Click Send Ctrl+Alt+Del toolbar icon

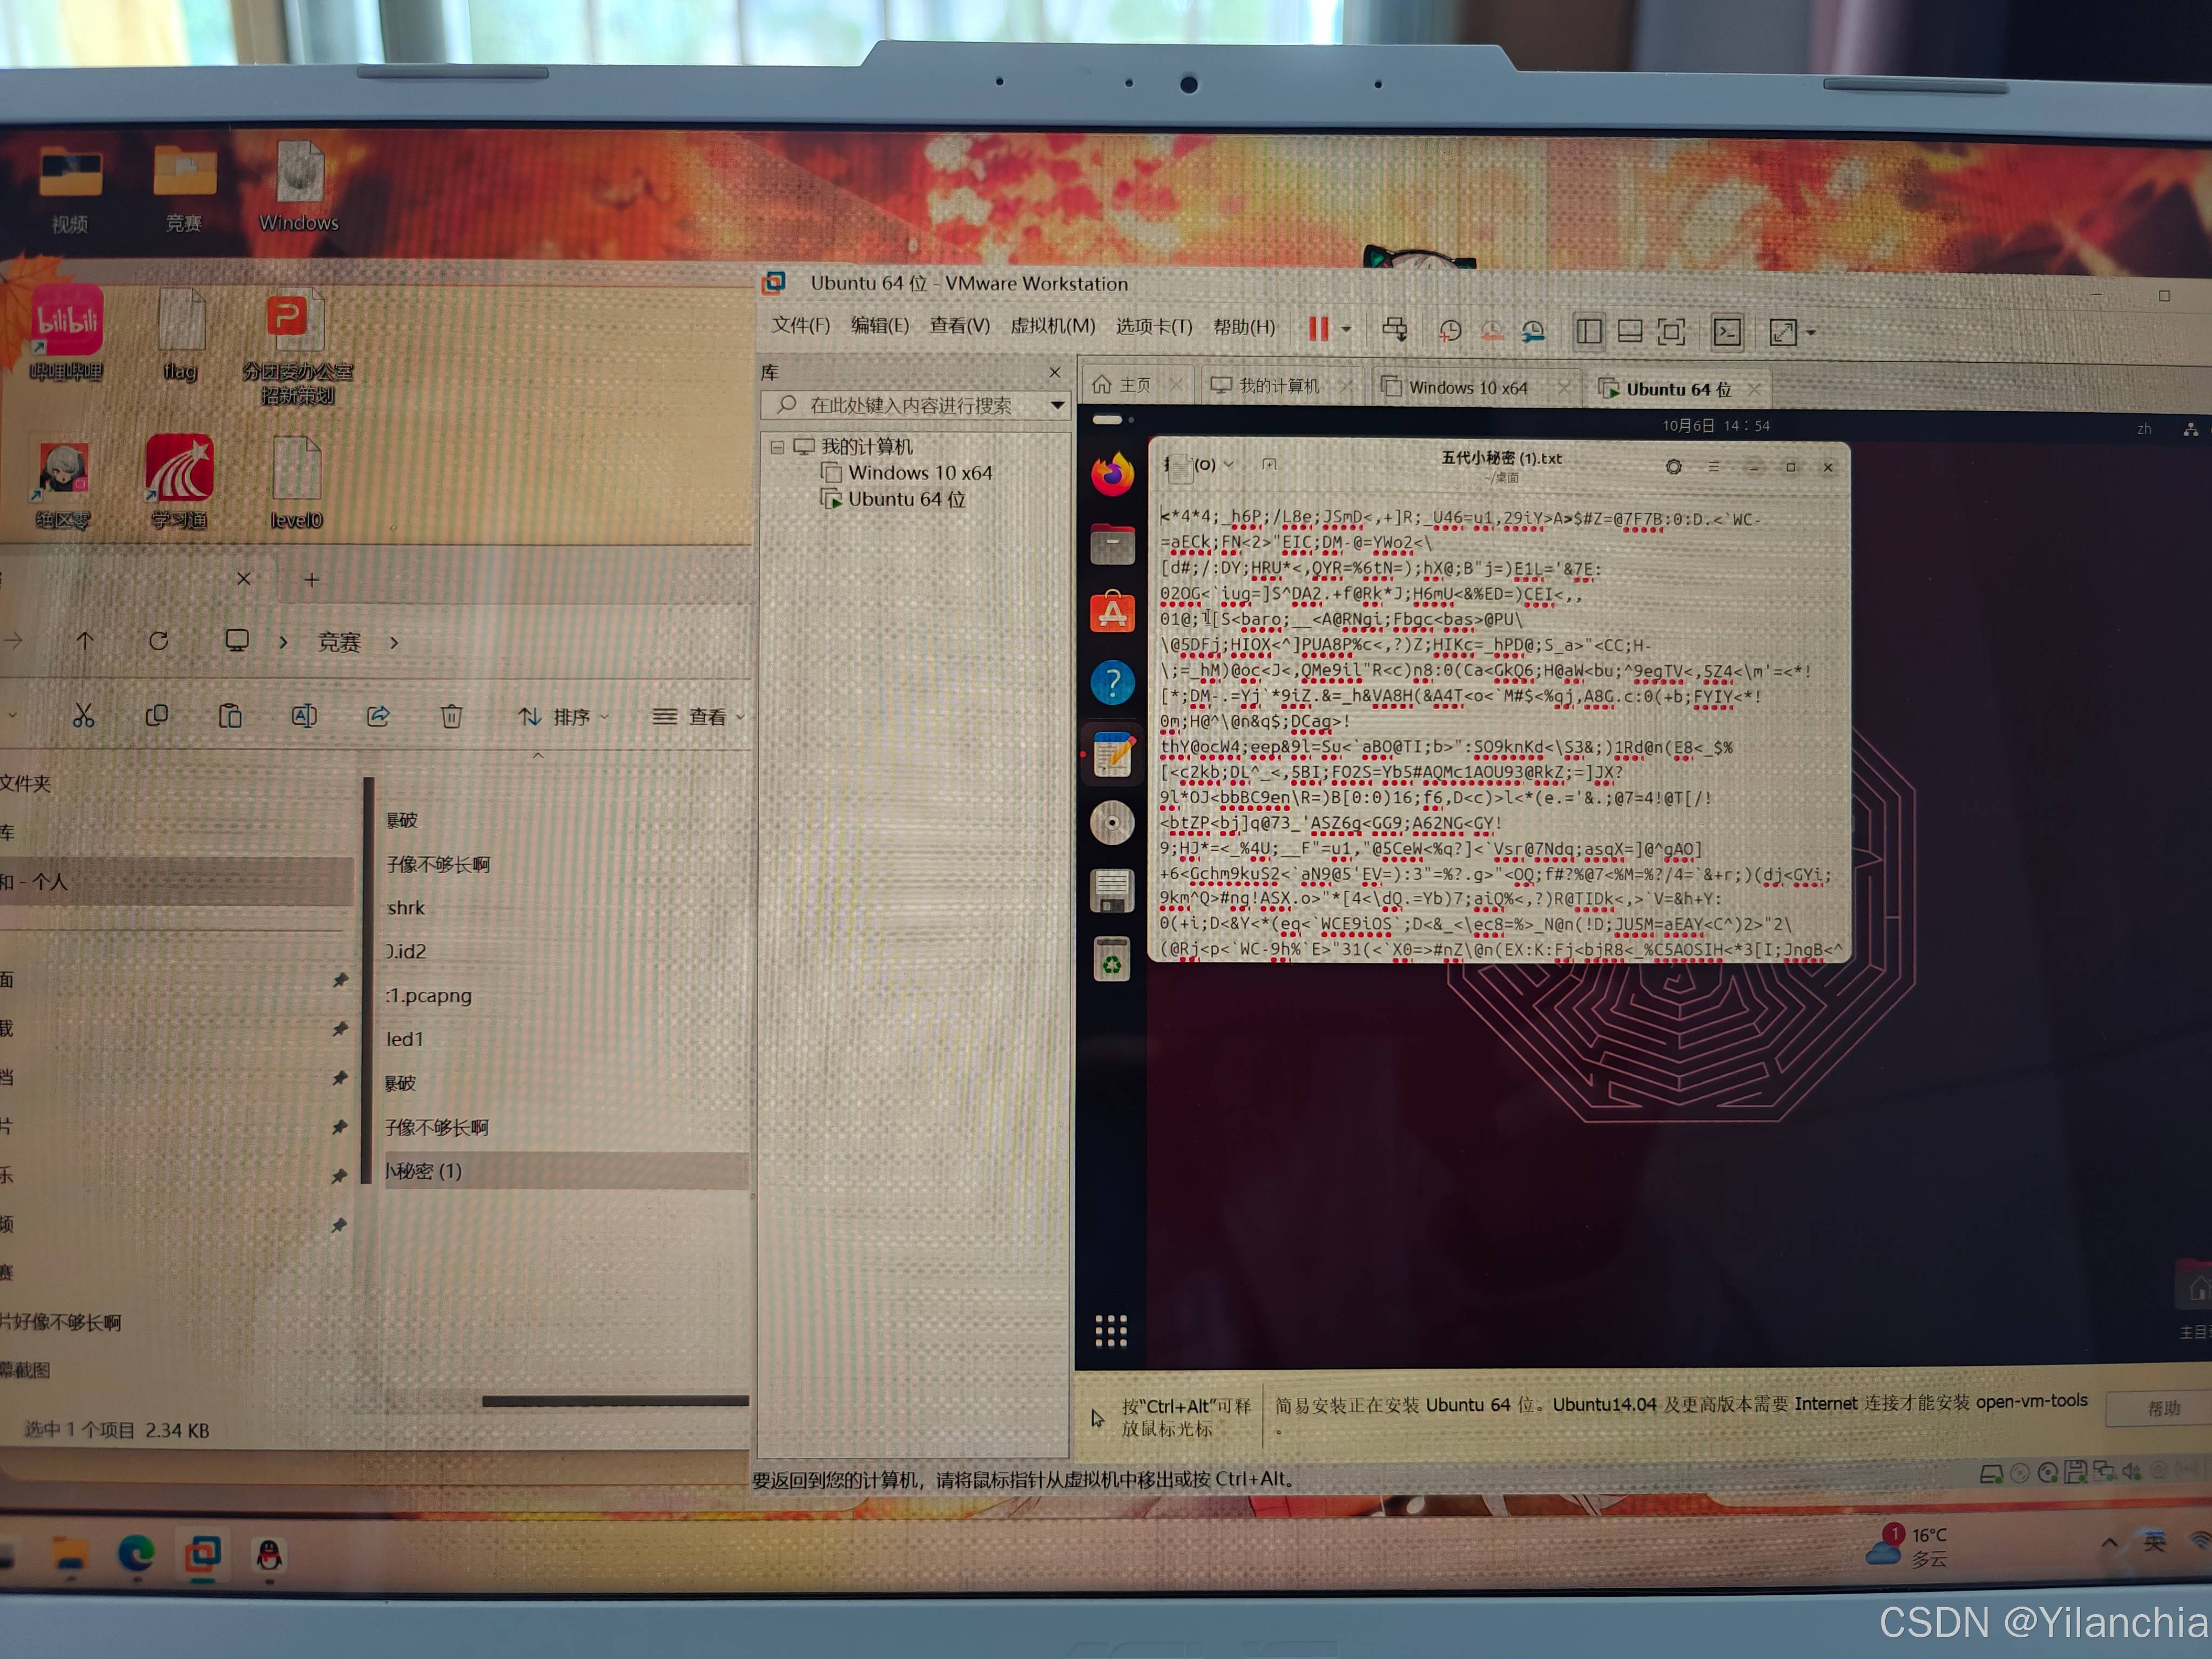(x=1395, y=330)
